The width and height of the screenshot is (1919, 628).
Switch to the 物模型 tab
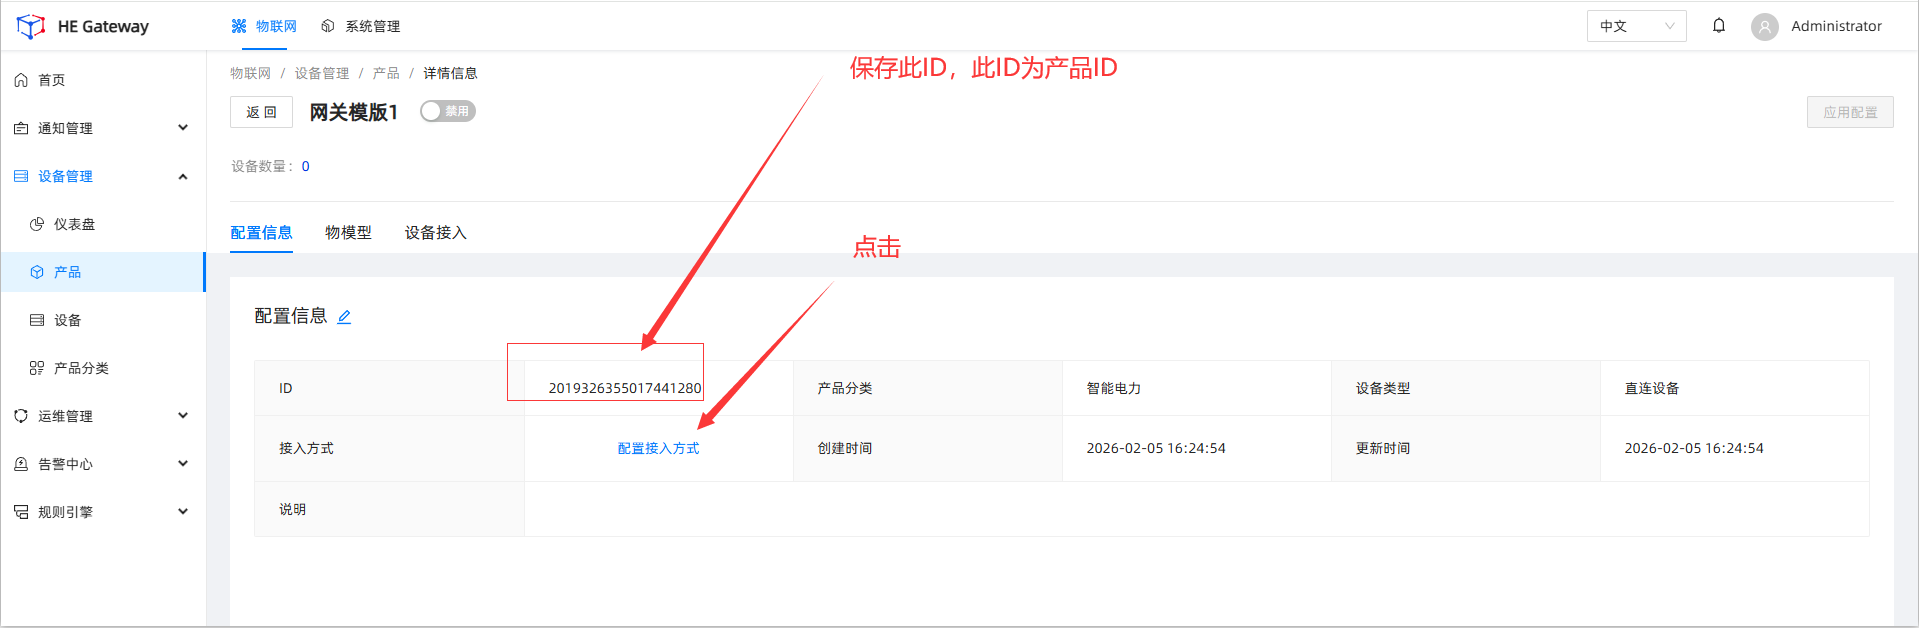(x=348, y=232)
